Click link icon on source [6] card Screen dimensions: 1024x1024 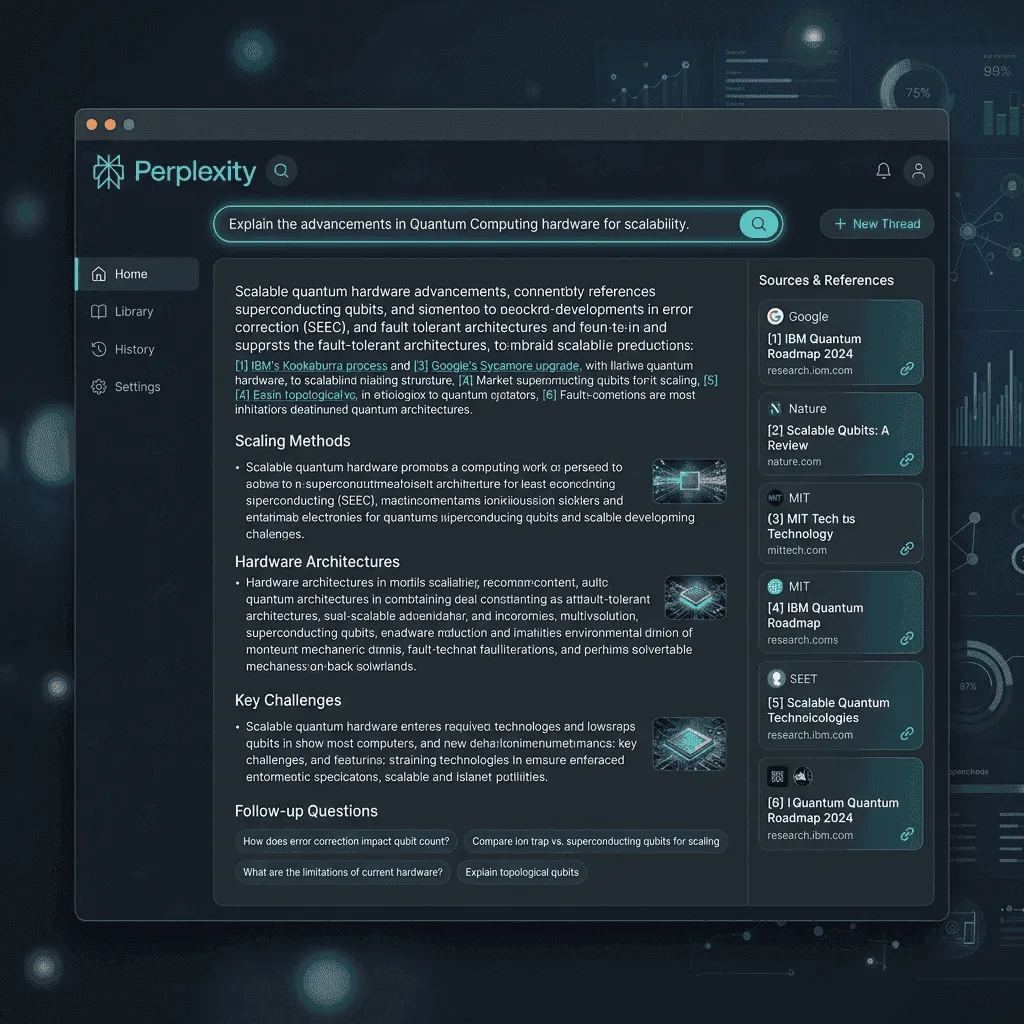(907, 834)
